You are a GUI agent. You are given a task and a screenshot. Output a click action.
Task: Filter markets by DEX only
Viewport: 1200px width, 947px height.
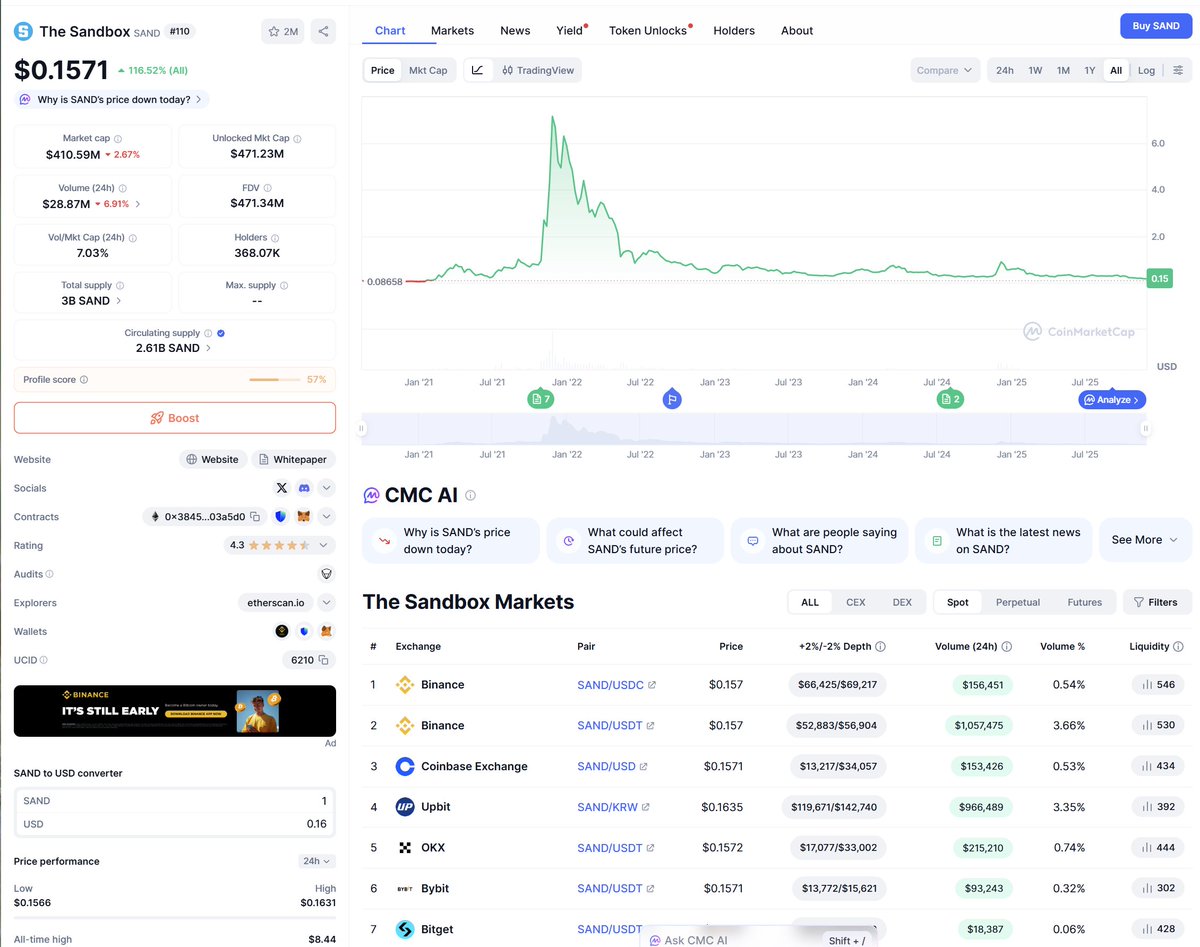[901, 602]
